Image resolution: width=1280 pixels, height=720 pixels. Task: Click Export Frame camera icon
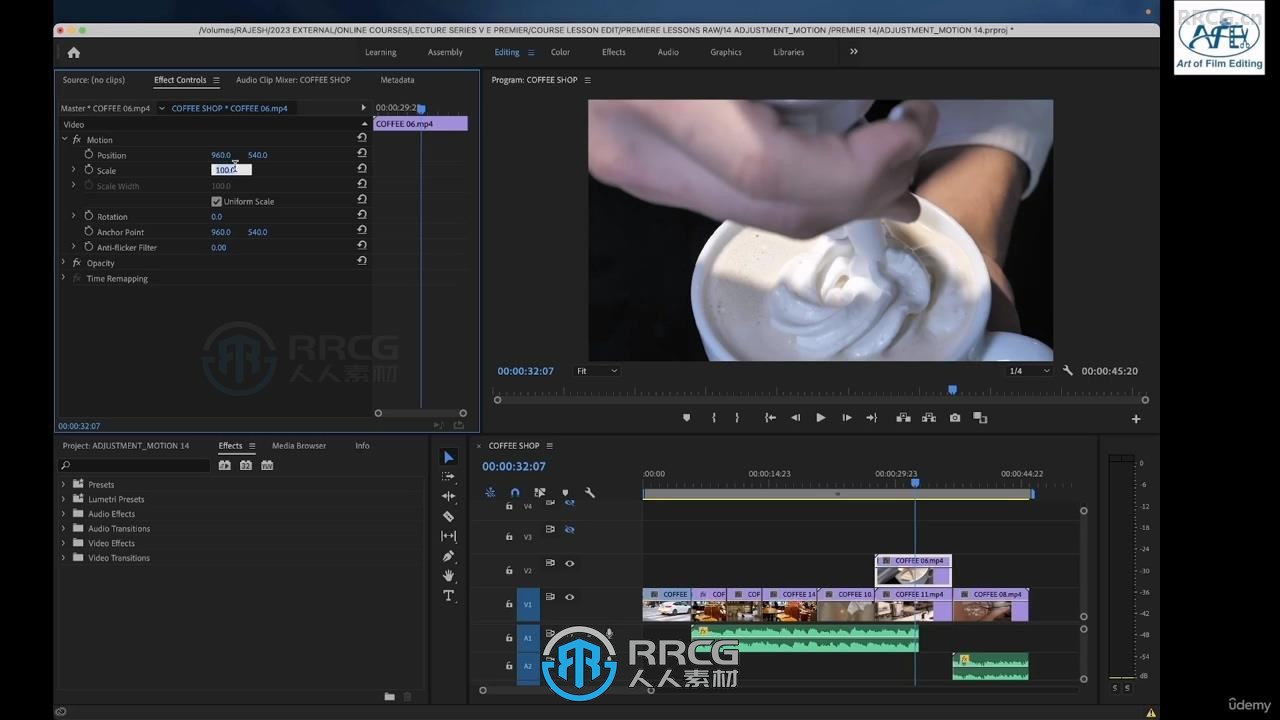(955, 418)
